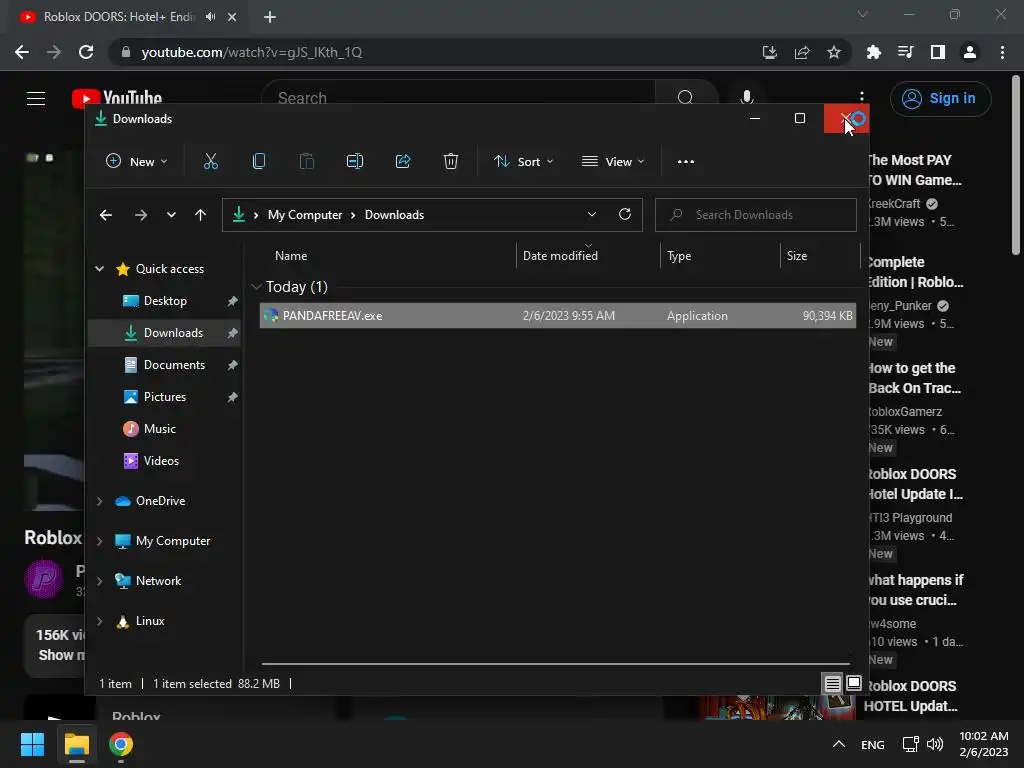This screenshot has width=1024, height=768.
Task: Reload the YouTube page in Chrome
Action: (86, 52)
